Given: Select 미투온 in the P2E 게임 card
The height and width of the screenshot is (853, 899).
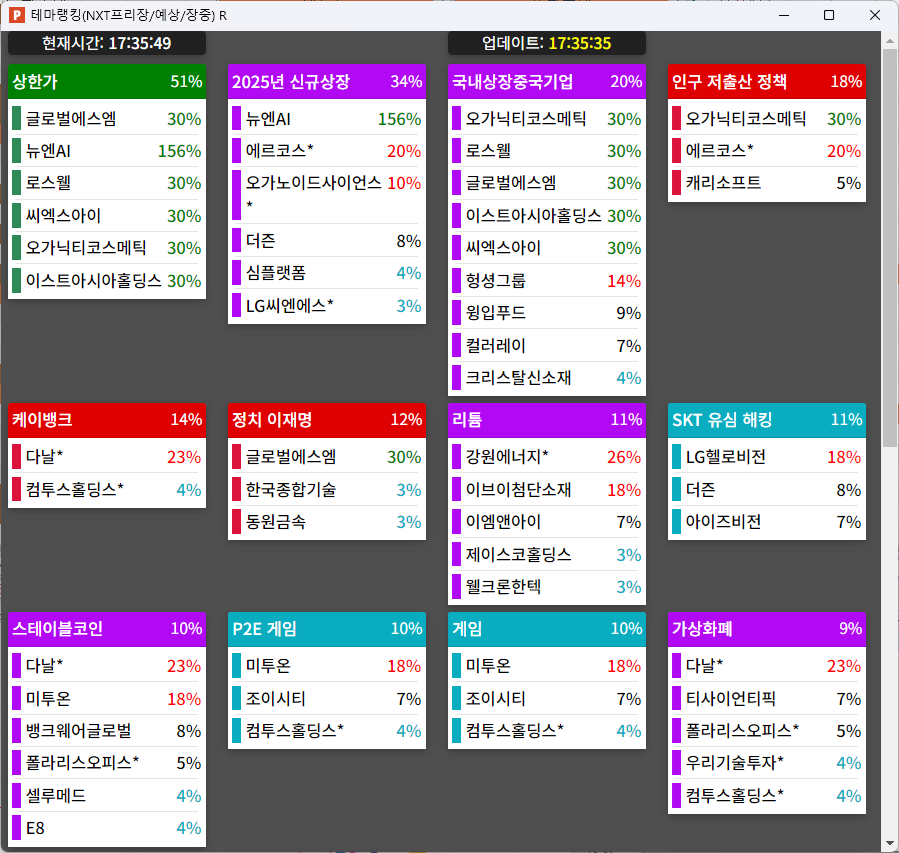Looking at the screenshot, I should (327, 666).
